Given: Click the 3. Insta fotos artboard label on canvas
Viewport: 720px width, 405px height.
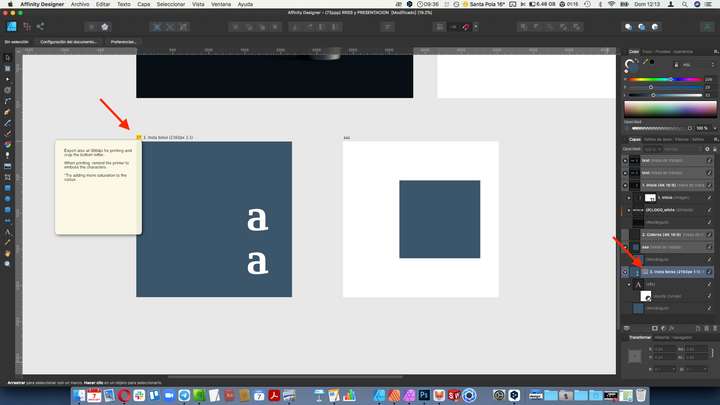Looking at the screenshot, I should 168,137.
